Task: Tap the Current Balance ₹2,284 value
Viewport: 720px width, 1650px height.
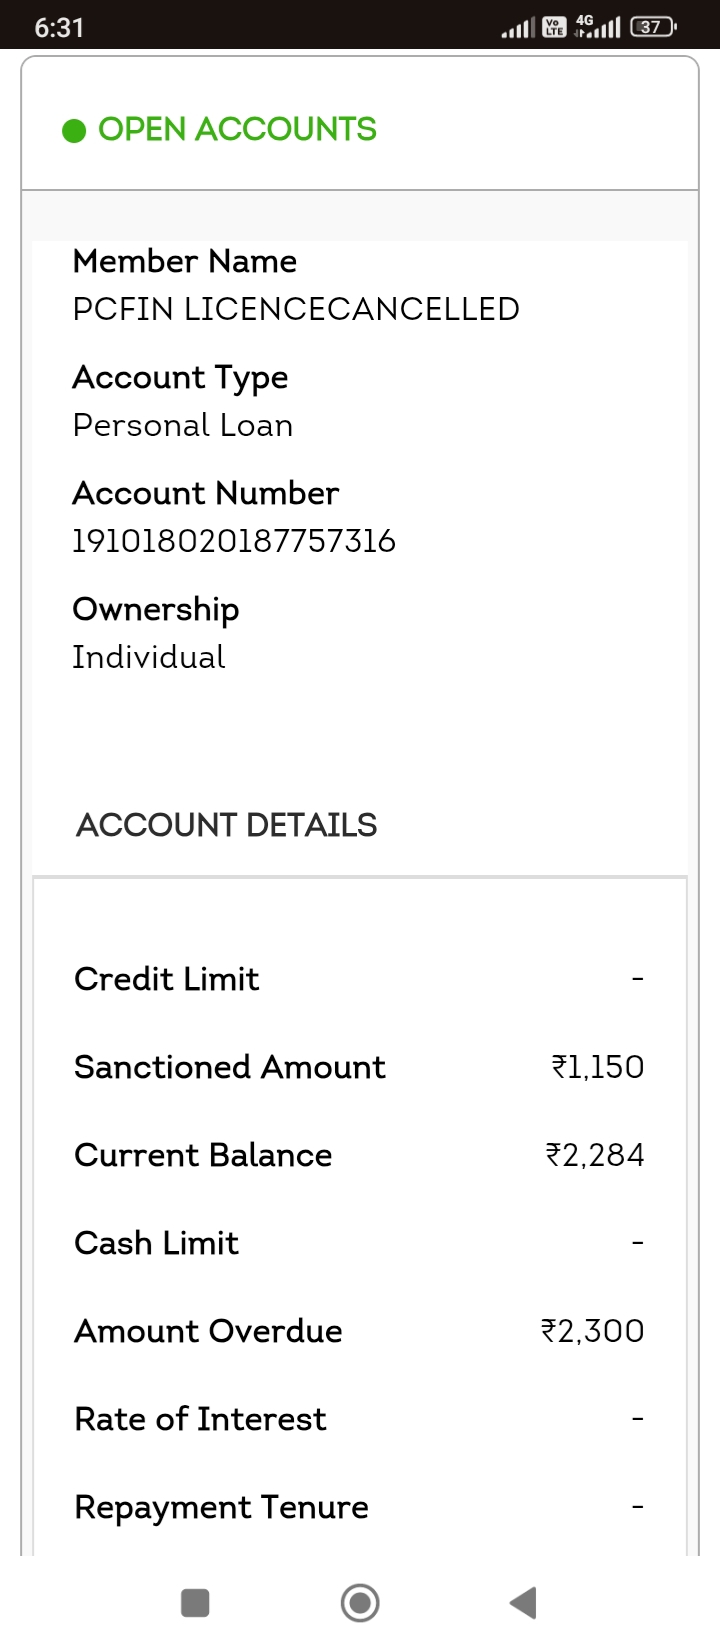Action: click(x=595, y=1155)
